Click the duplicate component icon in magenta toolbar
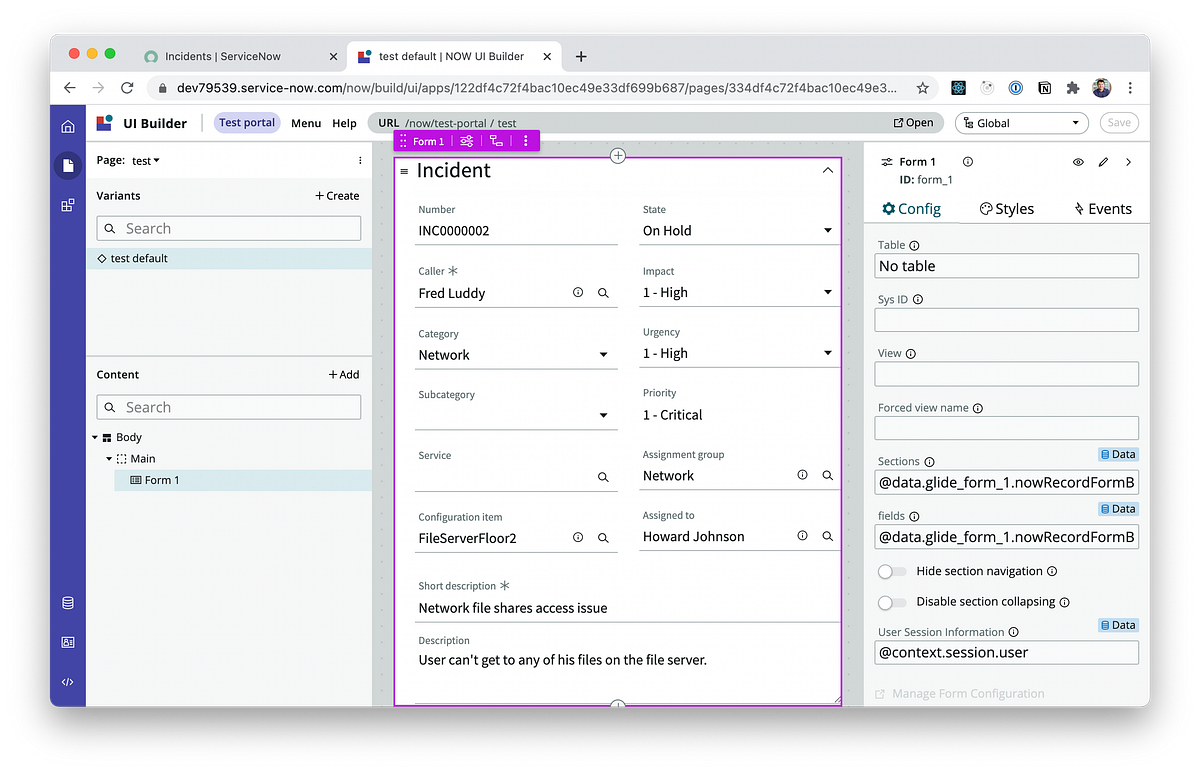The image size is (1200, 773). pyautogui.click(x=497, y=141)
